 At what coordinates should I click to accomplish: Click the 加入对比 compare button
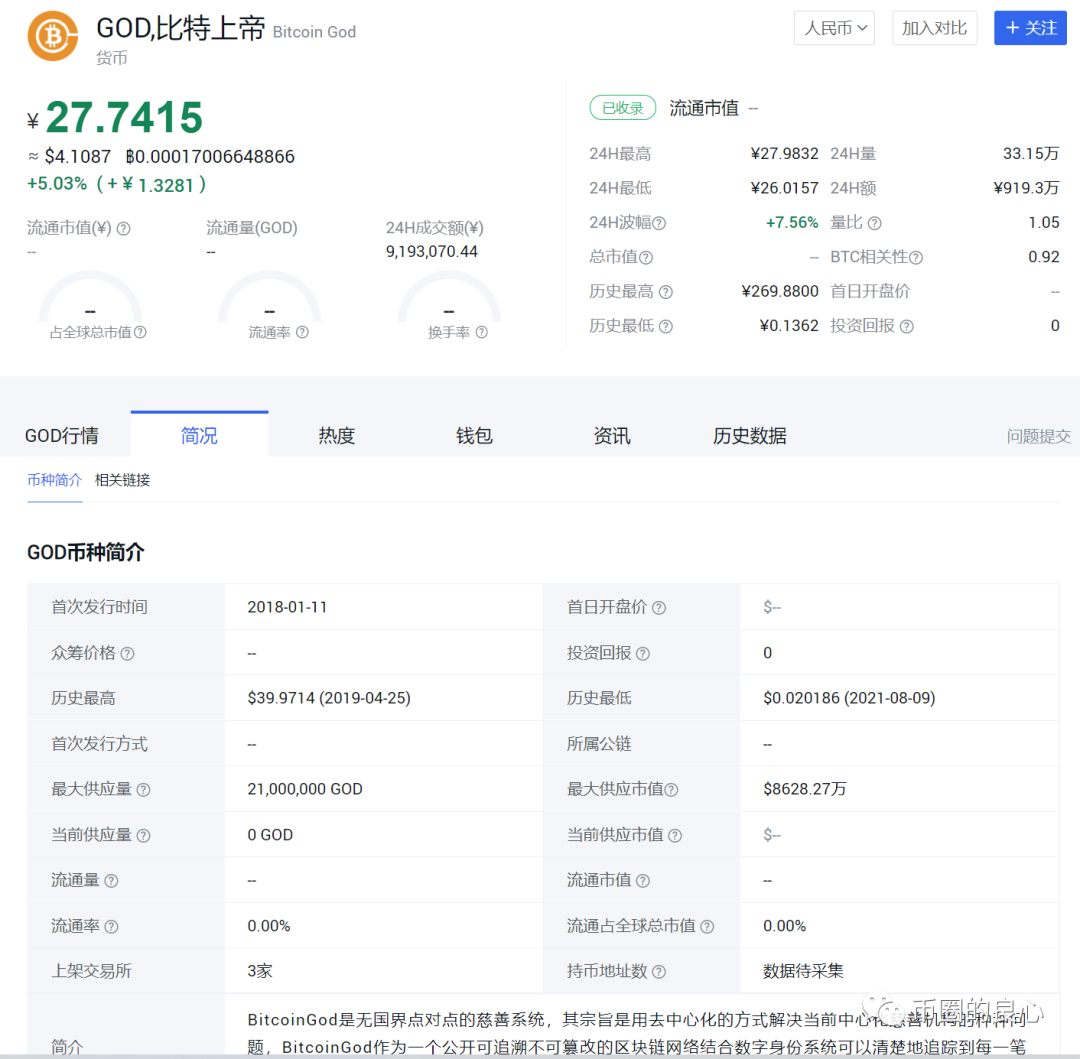click(x=934, y=28)
